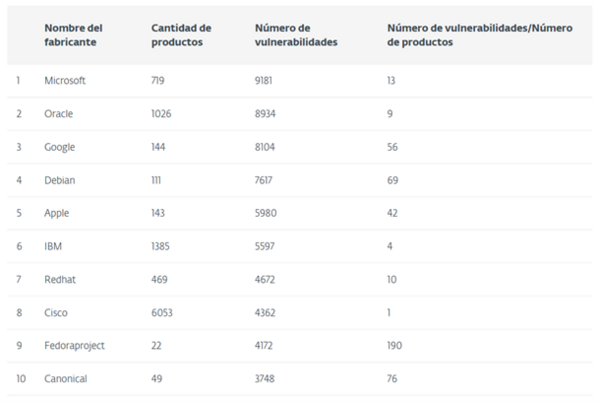Select the Microsoft manufacturer name
This screenshot has height=402, width=600.
click(65, 80)
